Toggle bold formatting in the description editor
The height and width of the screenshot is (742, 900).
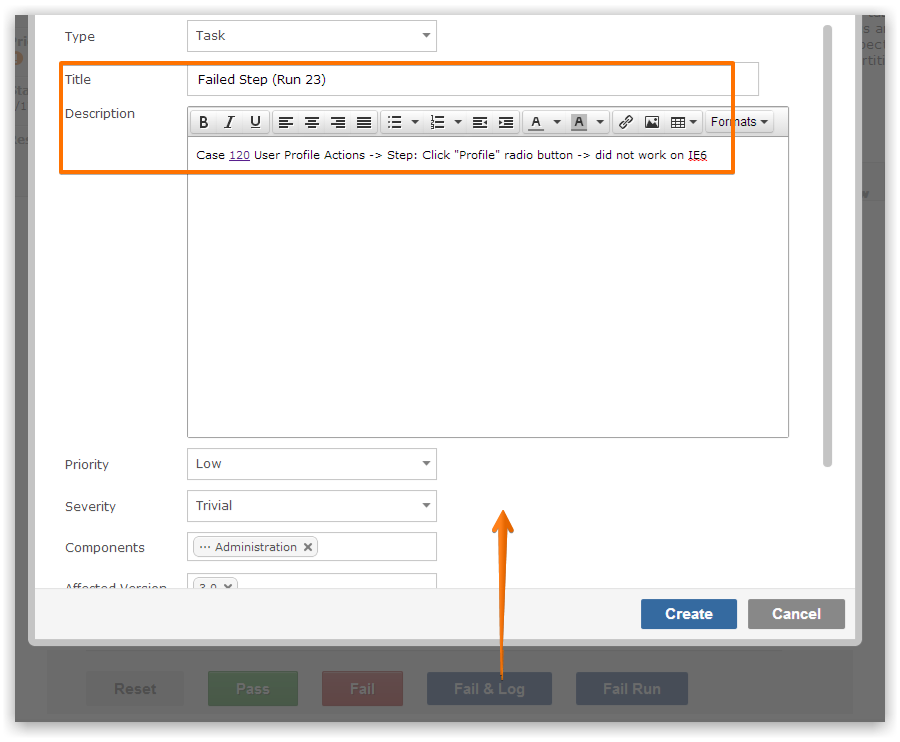[x=203, y=122]
